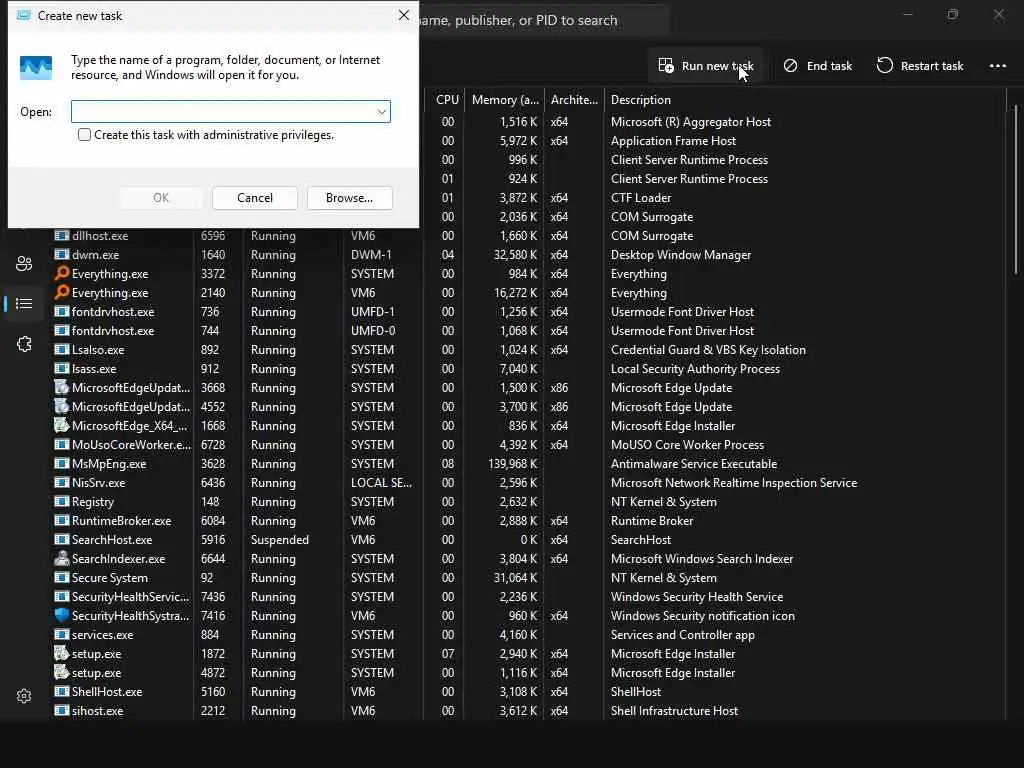Focus the Open text input field

tap(231, 112)
